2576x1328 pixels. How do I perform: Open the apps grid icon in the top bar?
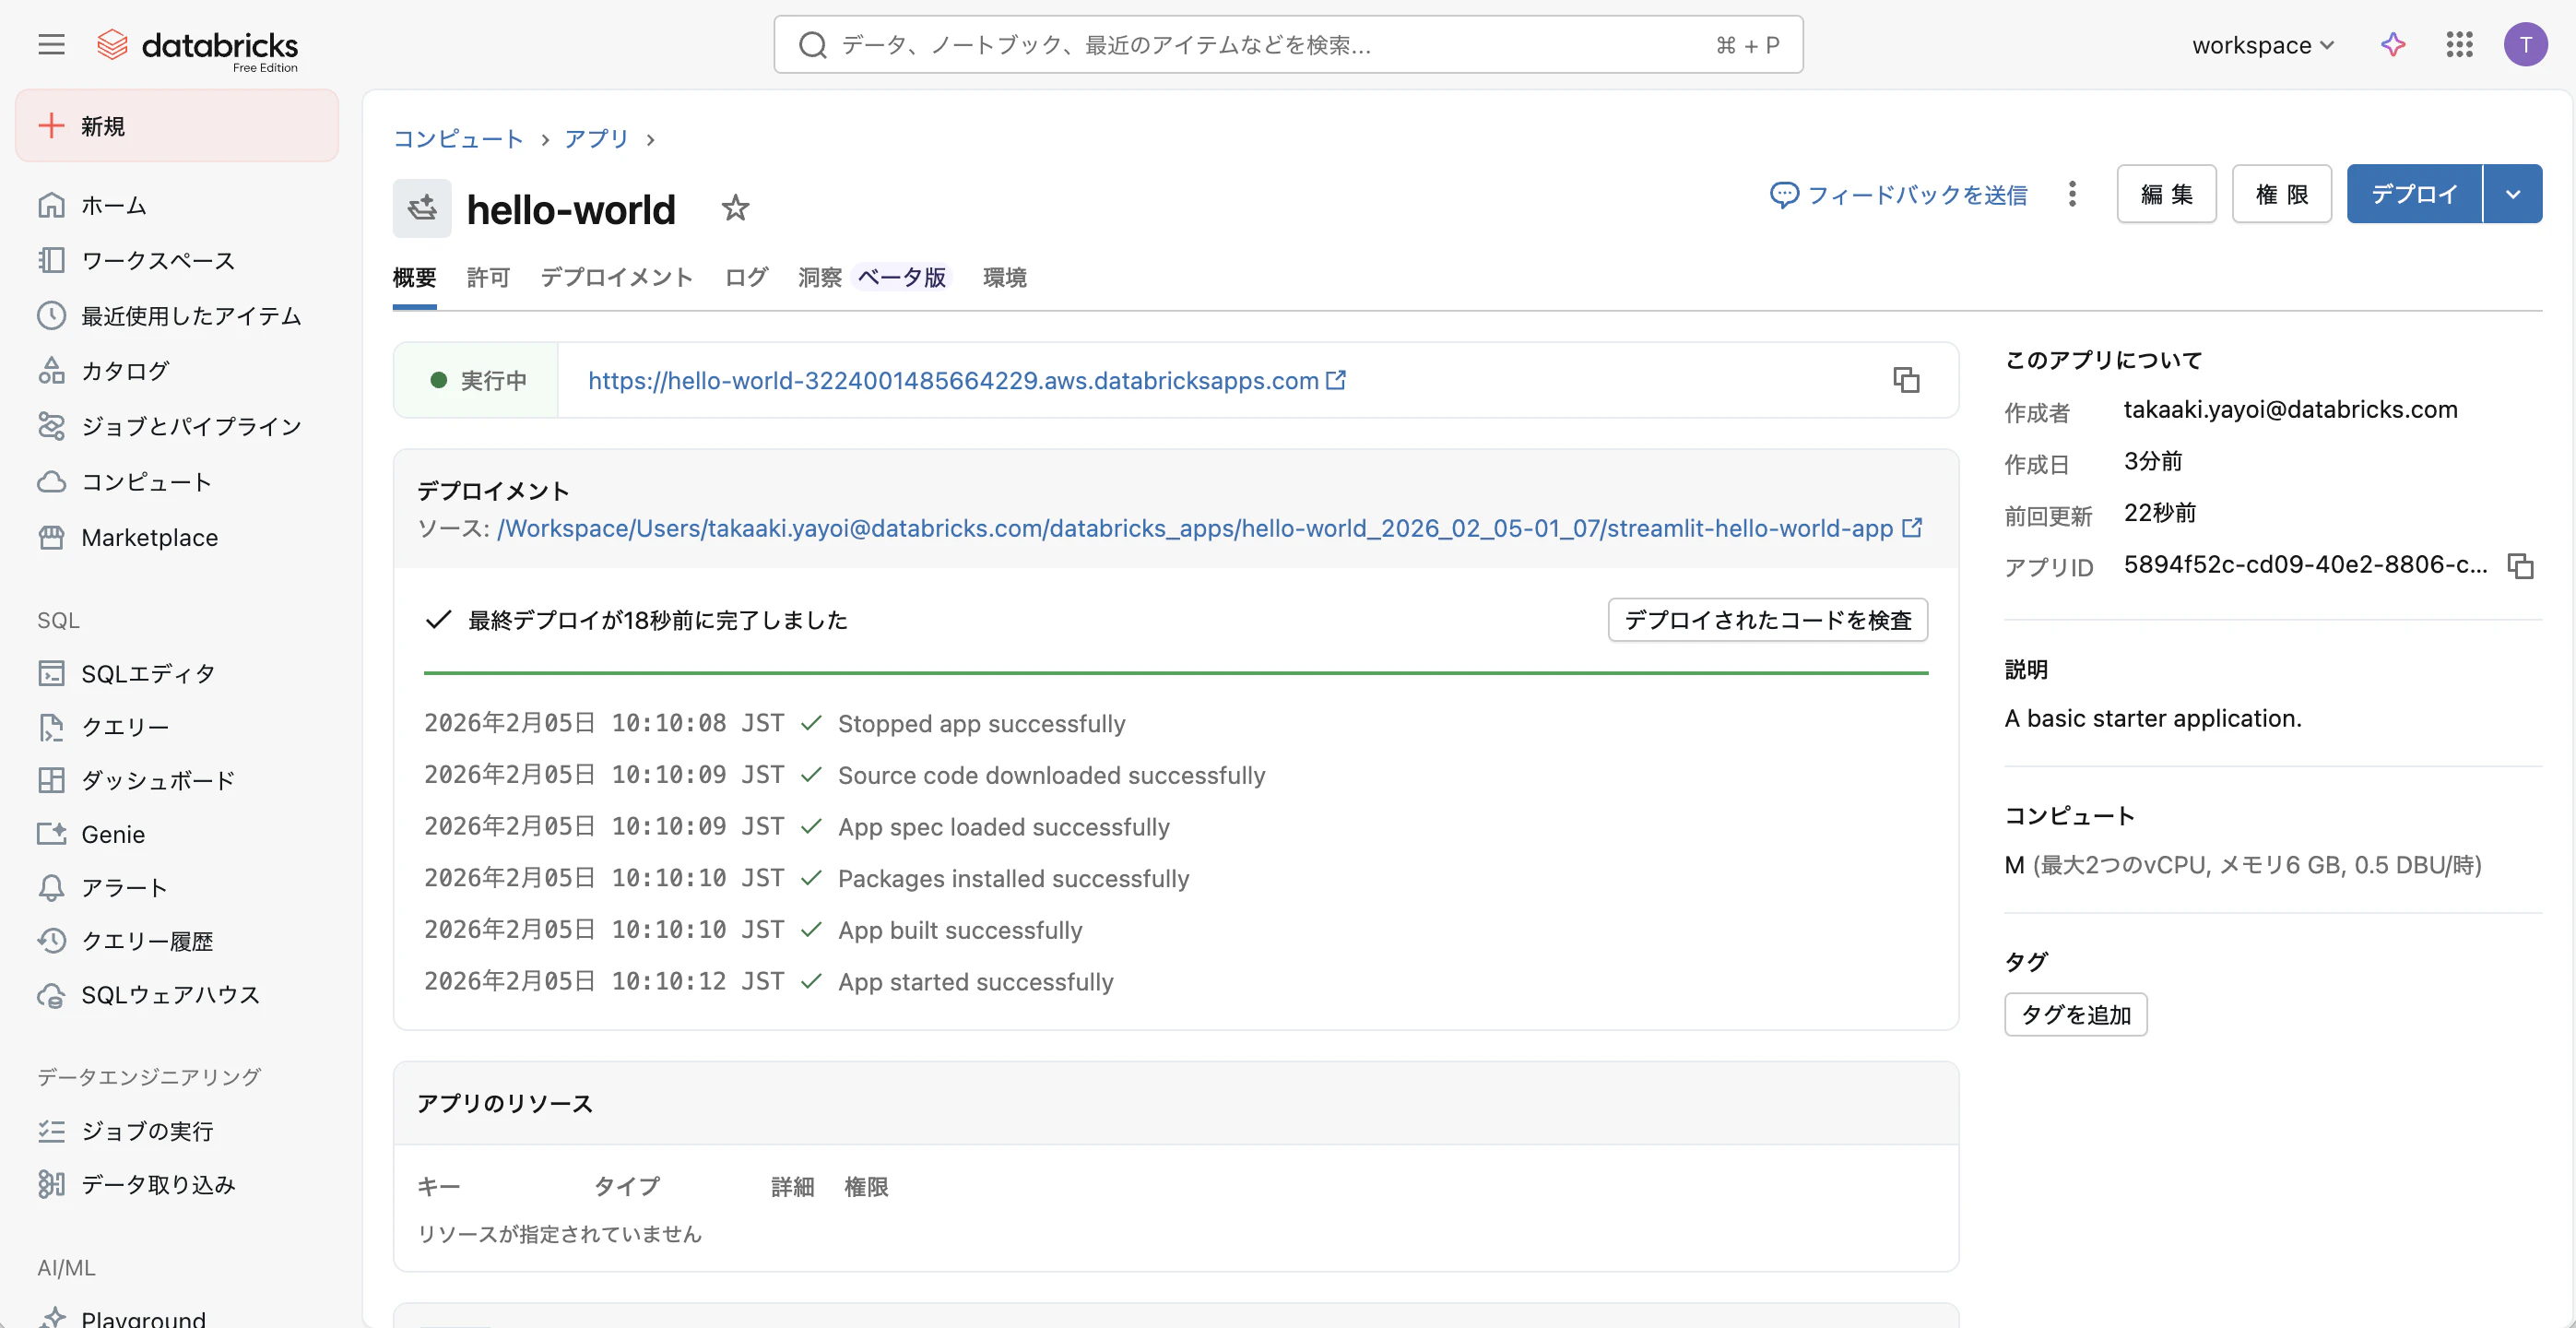coord(2459,44)
